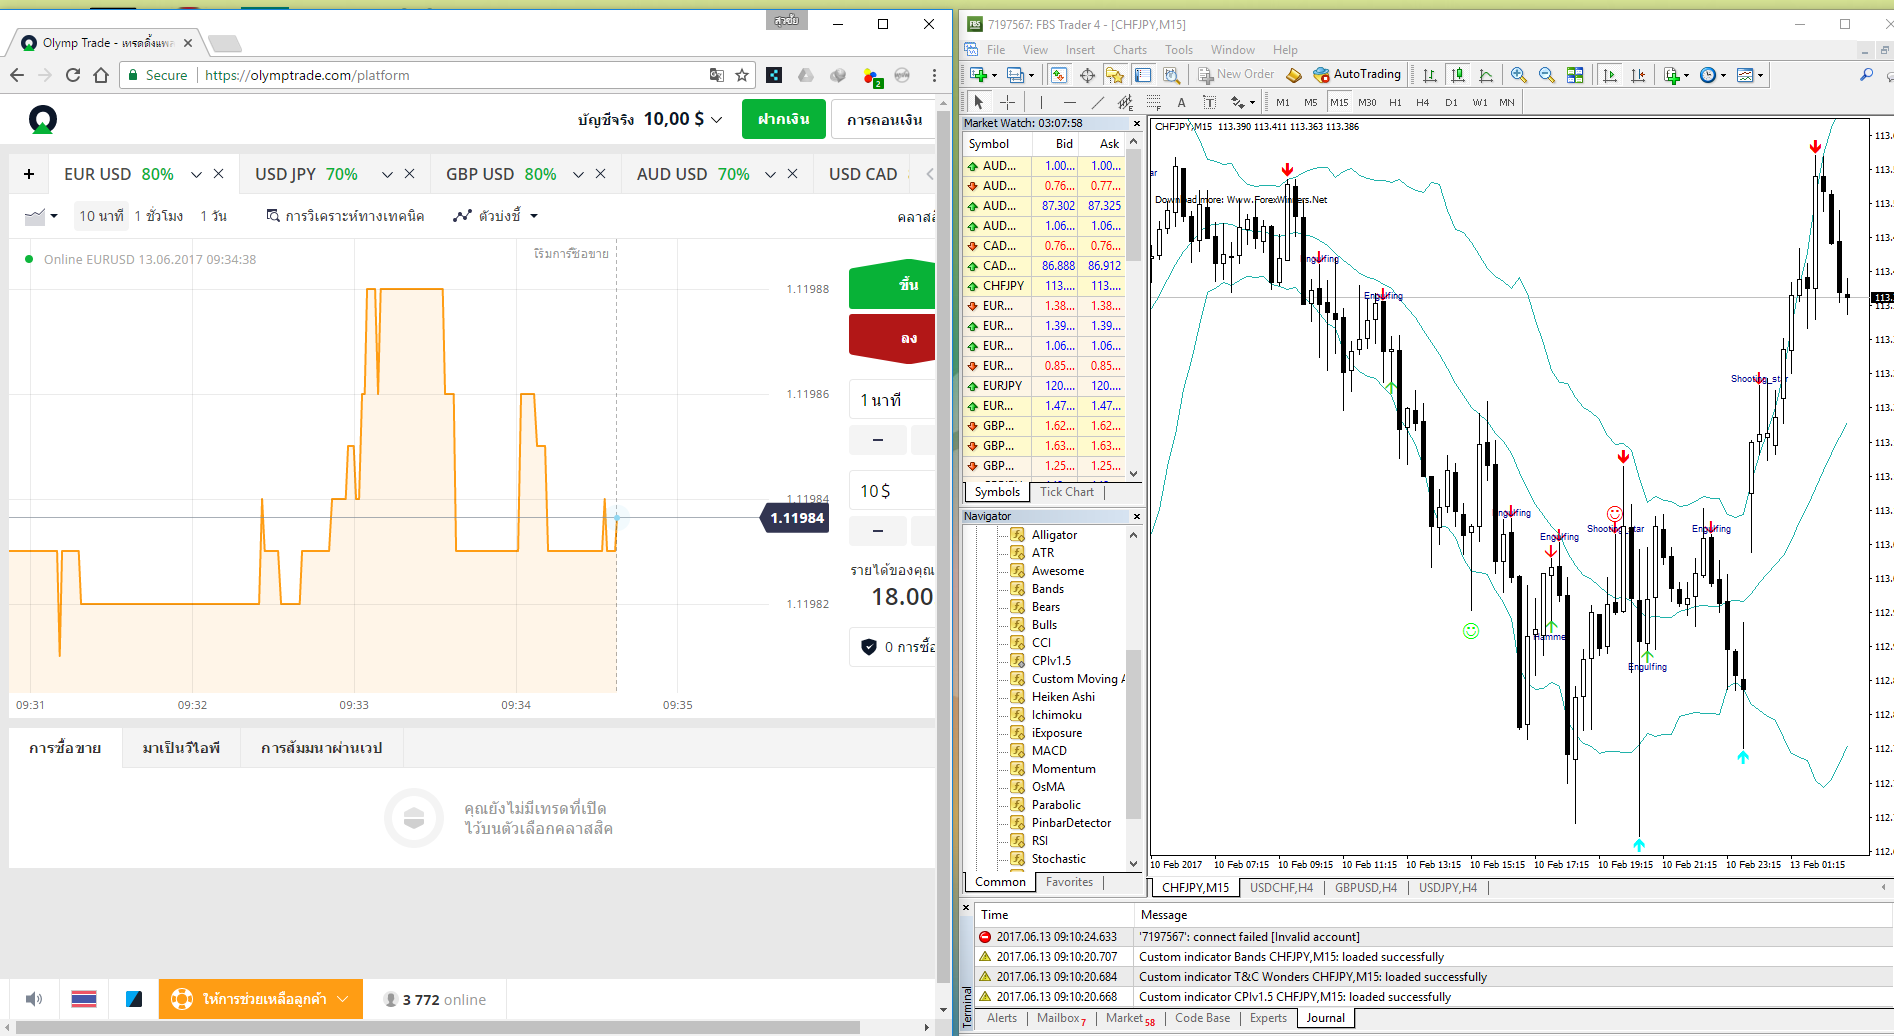This screenshot has height=1036, width=1894.
Task: Add new asset tab with plus button
Action: point(29,174)
